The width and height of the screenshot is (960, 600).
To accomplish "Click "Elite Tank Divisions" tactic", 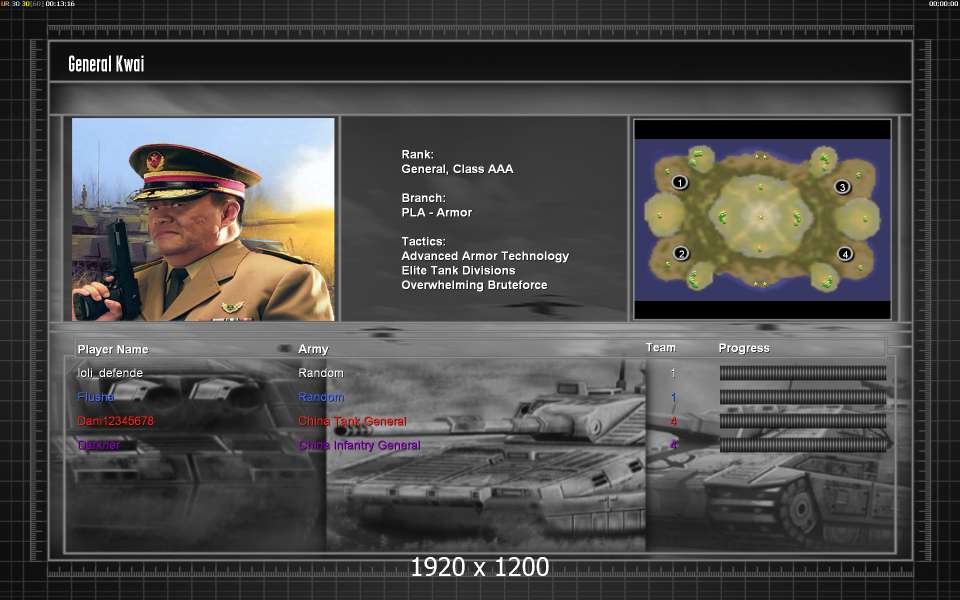I will click(x=458, y=271).
